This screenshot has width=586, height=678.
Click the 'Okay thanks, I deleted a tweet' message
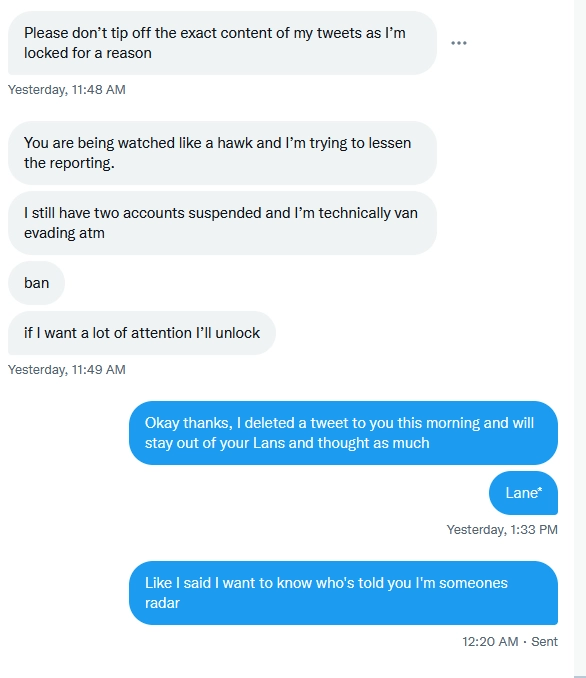tap(343, 433)
